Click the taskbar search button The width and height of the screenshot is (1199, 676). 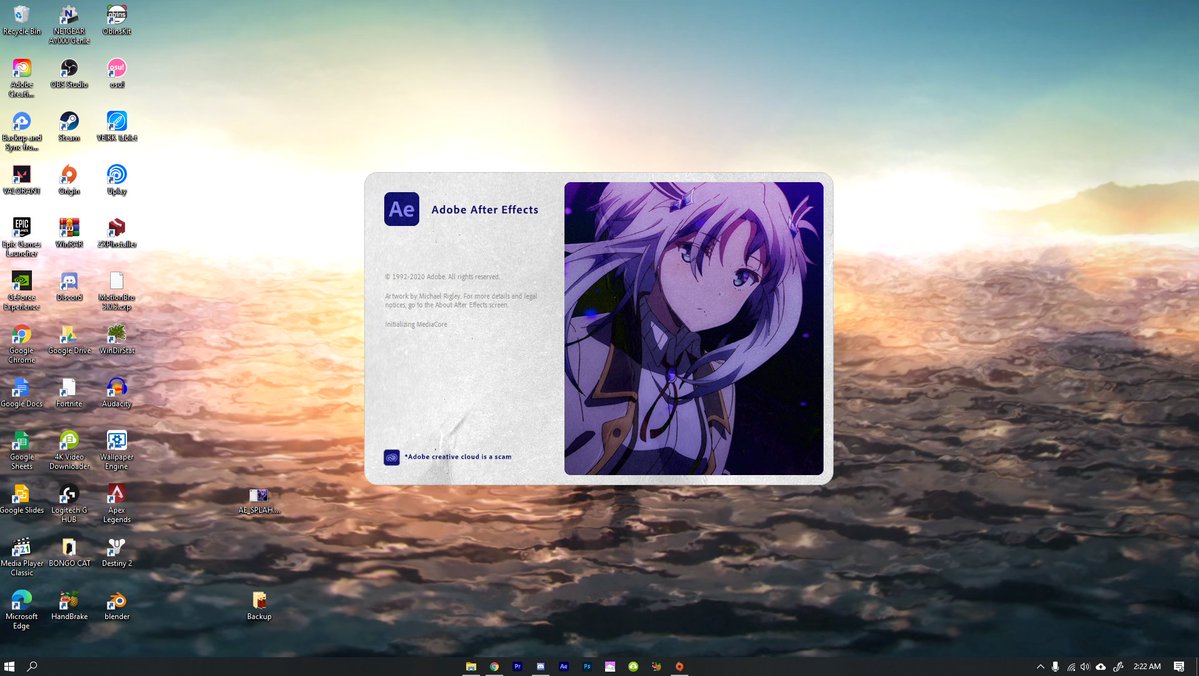32,666
